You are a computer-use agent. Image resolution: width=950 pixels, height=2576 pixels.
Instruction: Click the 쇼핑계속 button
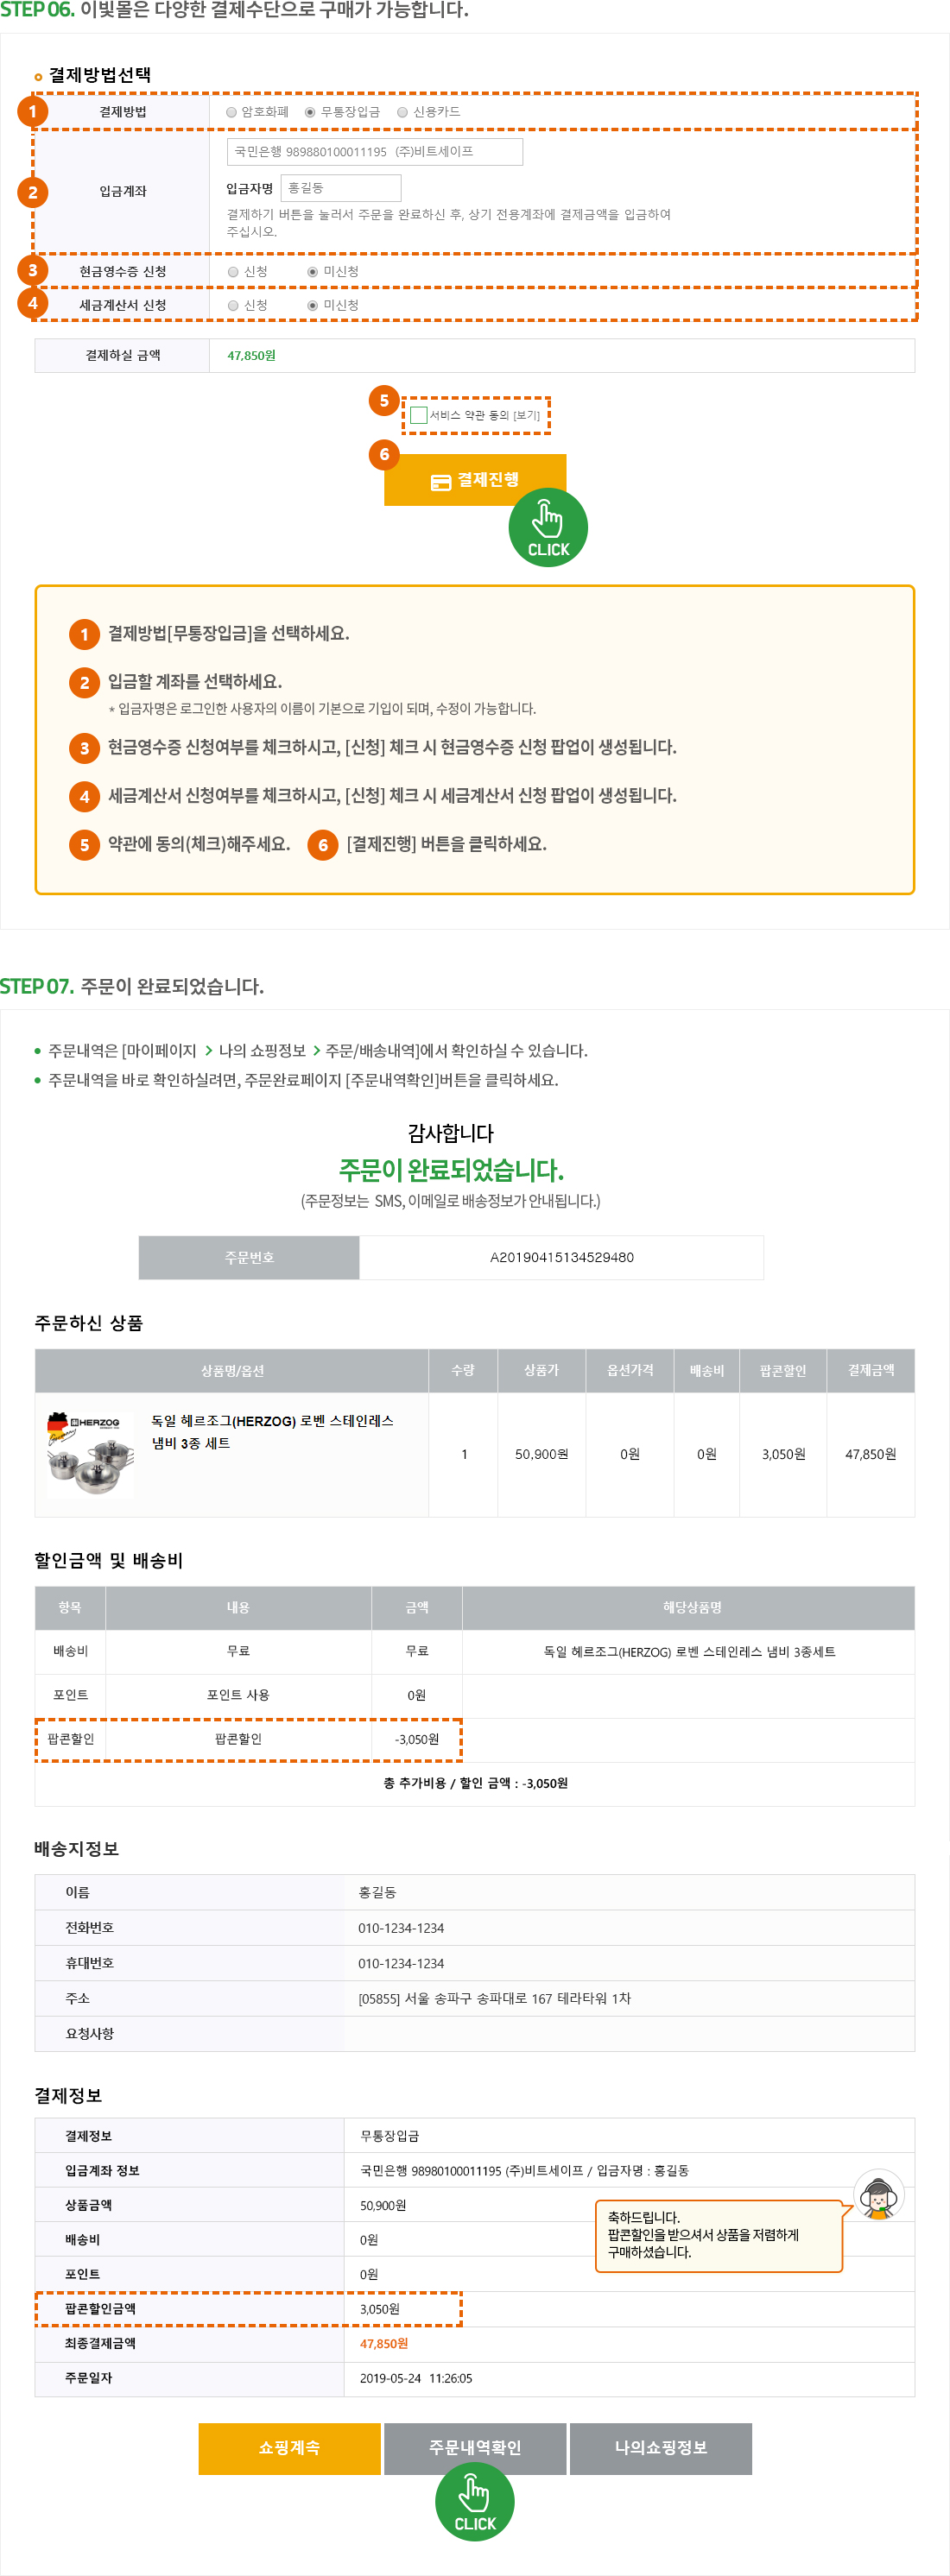point(289,2448)
